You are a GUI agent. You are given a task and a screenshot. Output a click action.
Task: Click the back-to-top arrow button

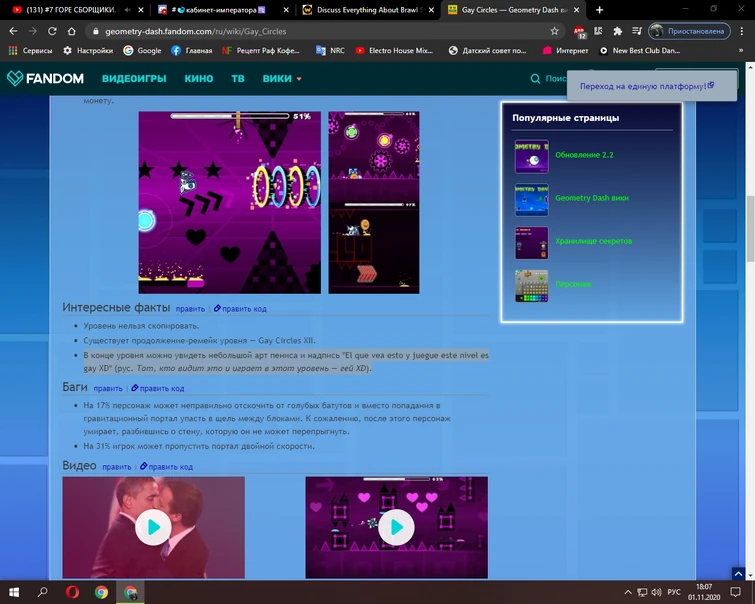[738, 573]
